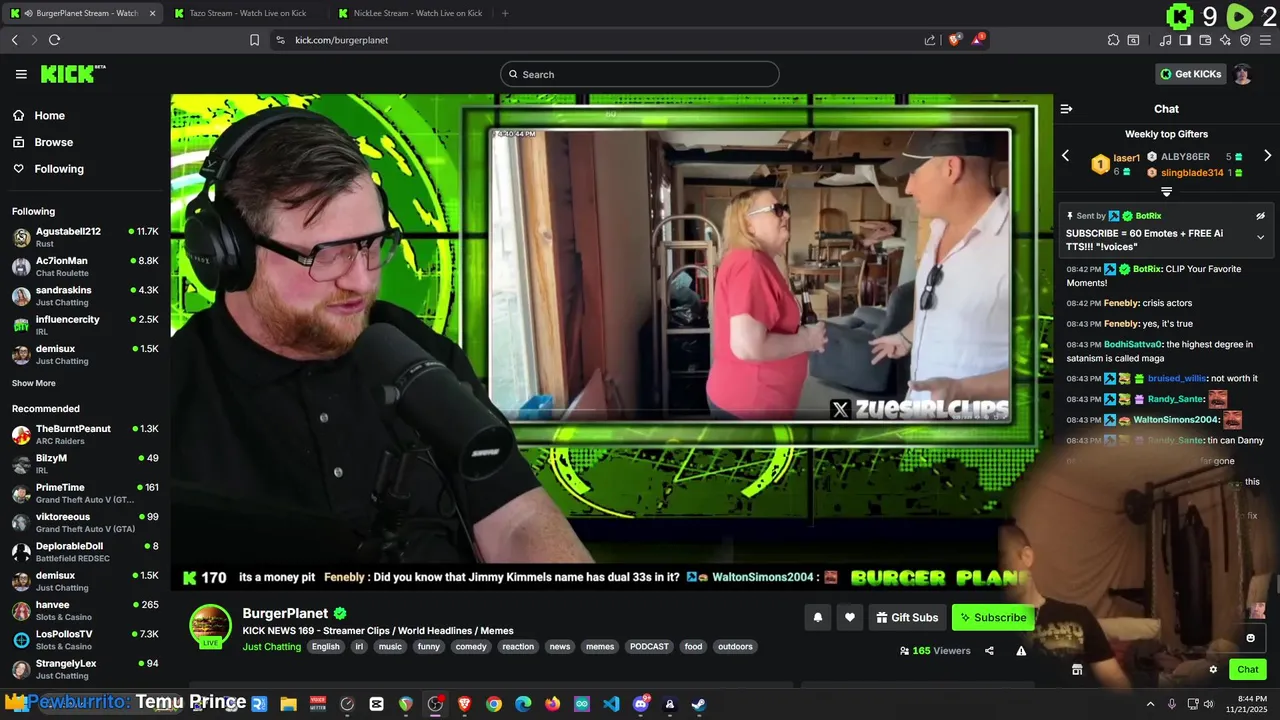
Task: Expand the gifters leaderboard handle
Action: point(1166,192)
